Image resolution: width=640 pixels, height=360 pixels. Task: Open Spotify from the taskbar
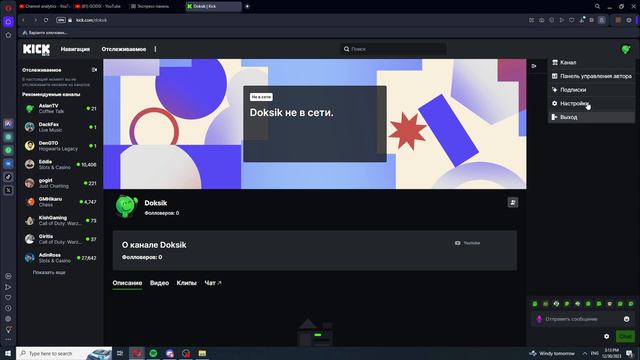coord(153,353)
